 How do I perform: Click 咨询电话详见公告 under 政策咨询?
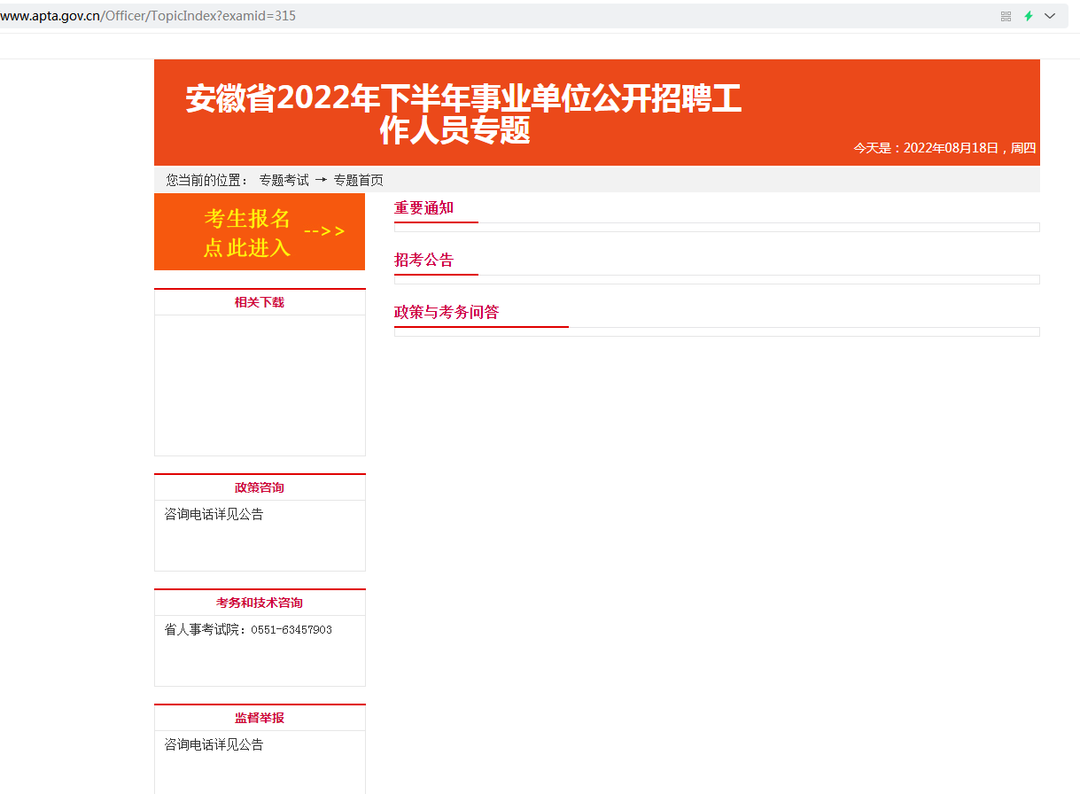(214, 514)
